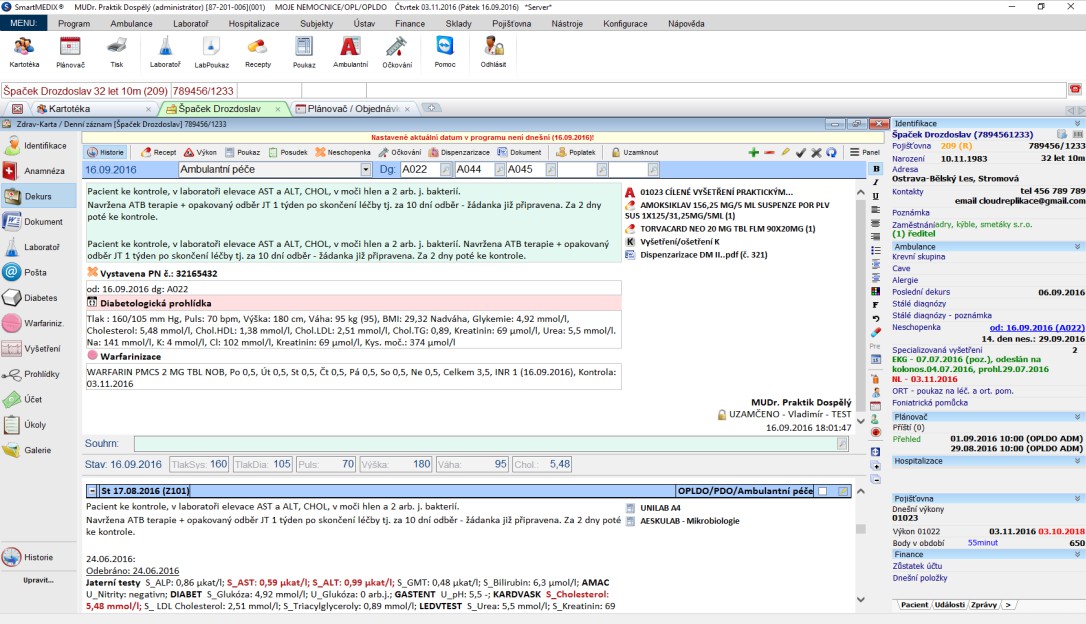Open Prohlídky in left sidebar

(39, 374)
